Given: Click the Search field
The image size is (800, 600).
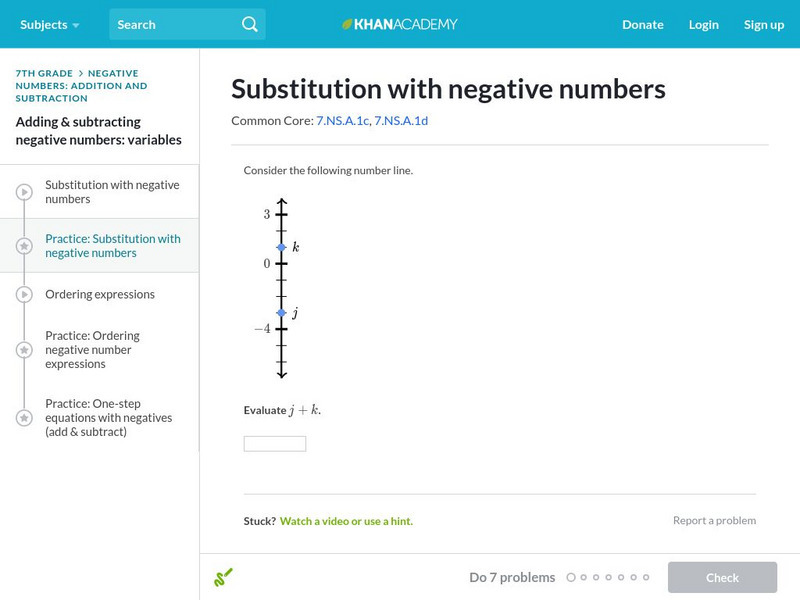Looking at the screenshot, I should tap(175, 24).
